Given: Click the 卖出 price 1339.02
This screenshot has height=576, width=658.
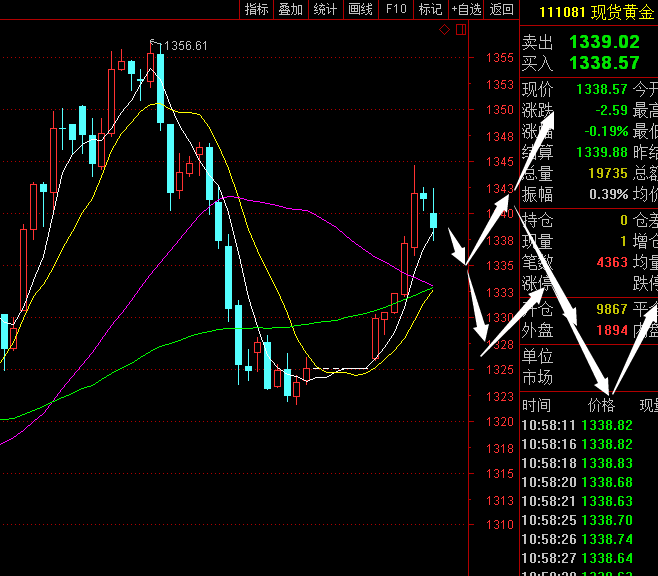Looking at the screenshot, I should [604, 42].
